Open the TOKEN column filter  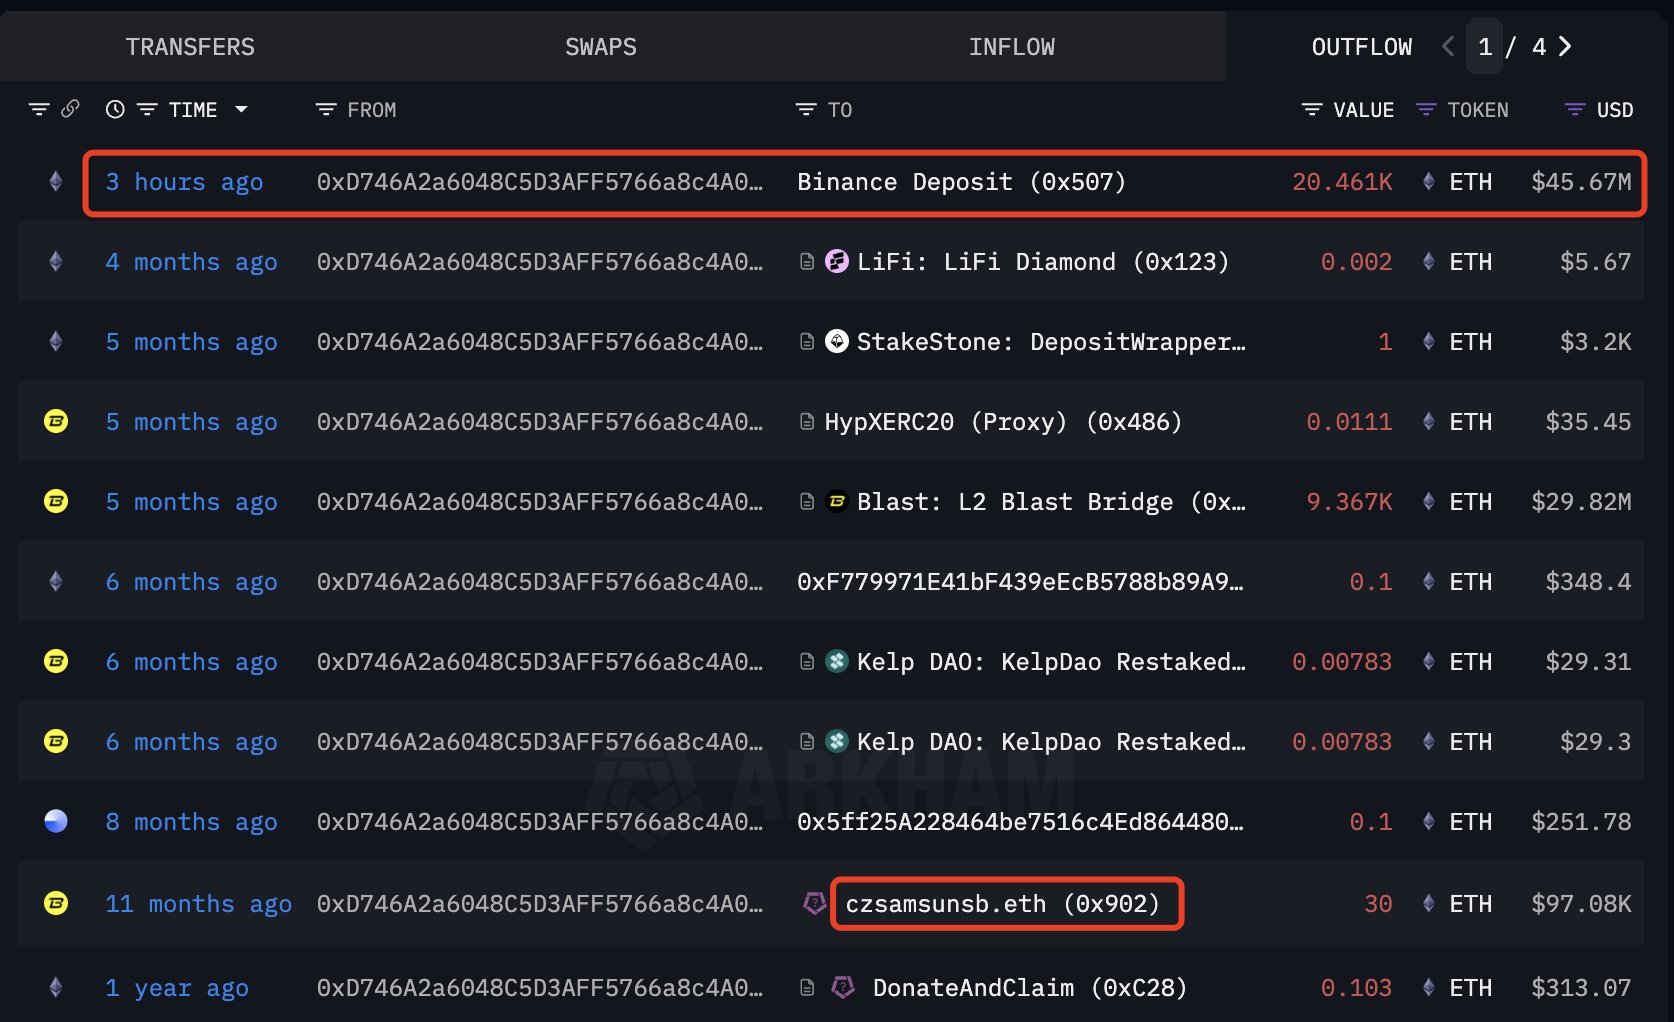1426,109
